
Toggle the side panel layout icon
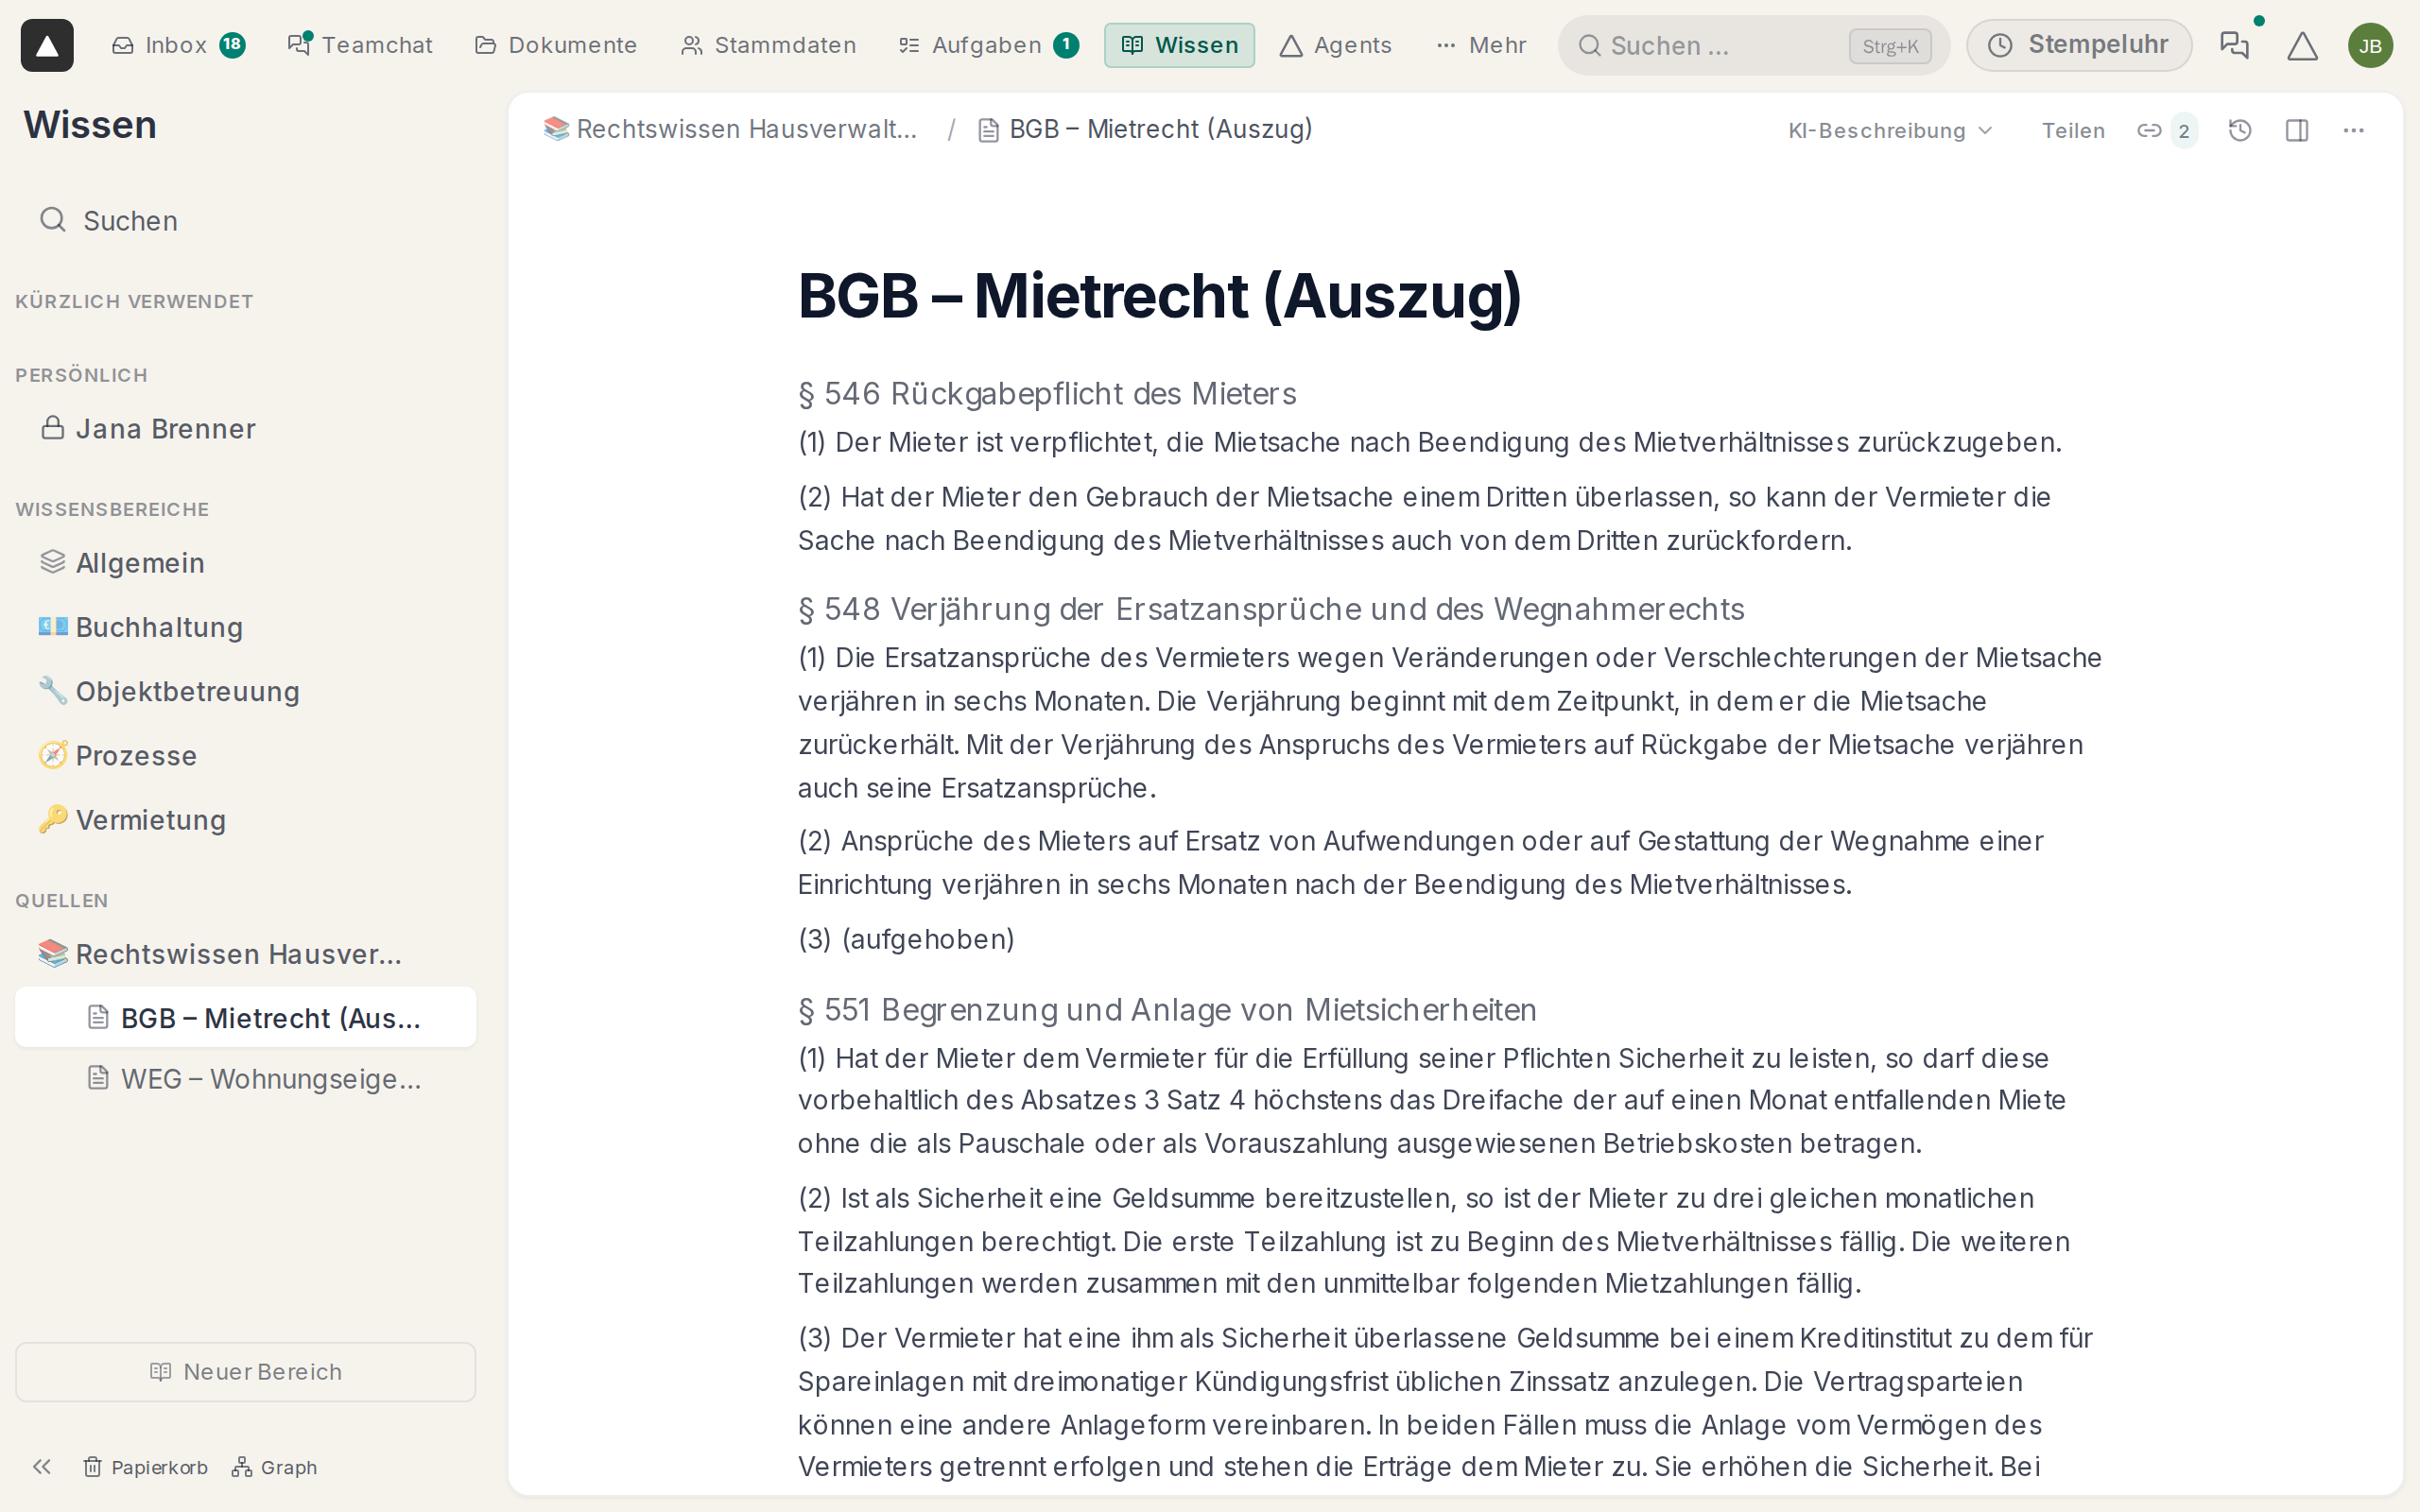coord(2297,130)
